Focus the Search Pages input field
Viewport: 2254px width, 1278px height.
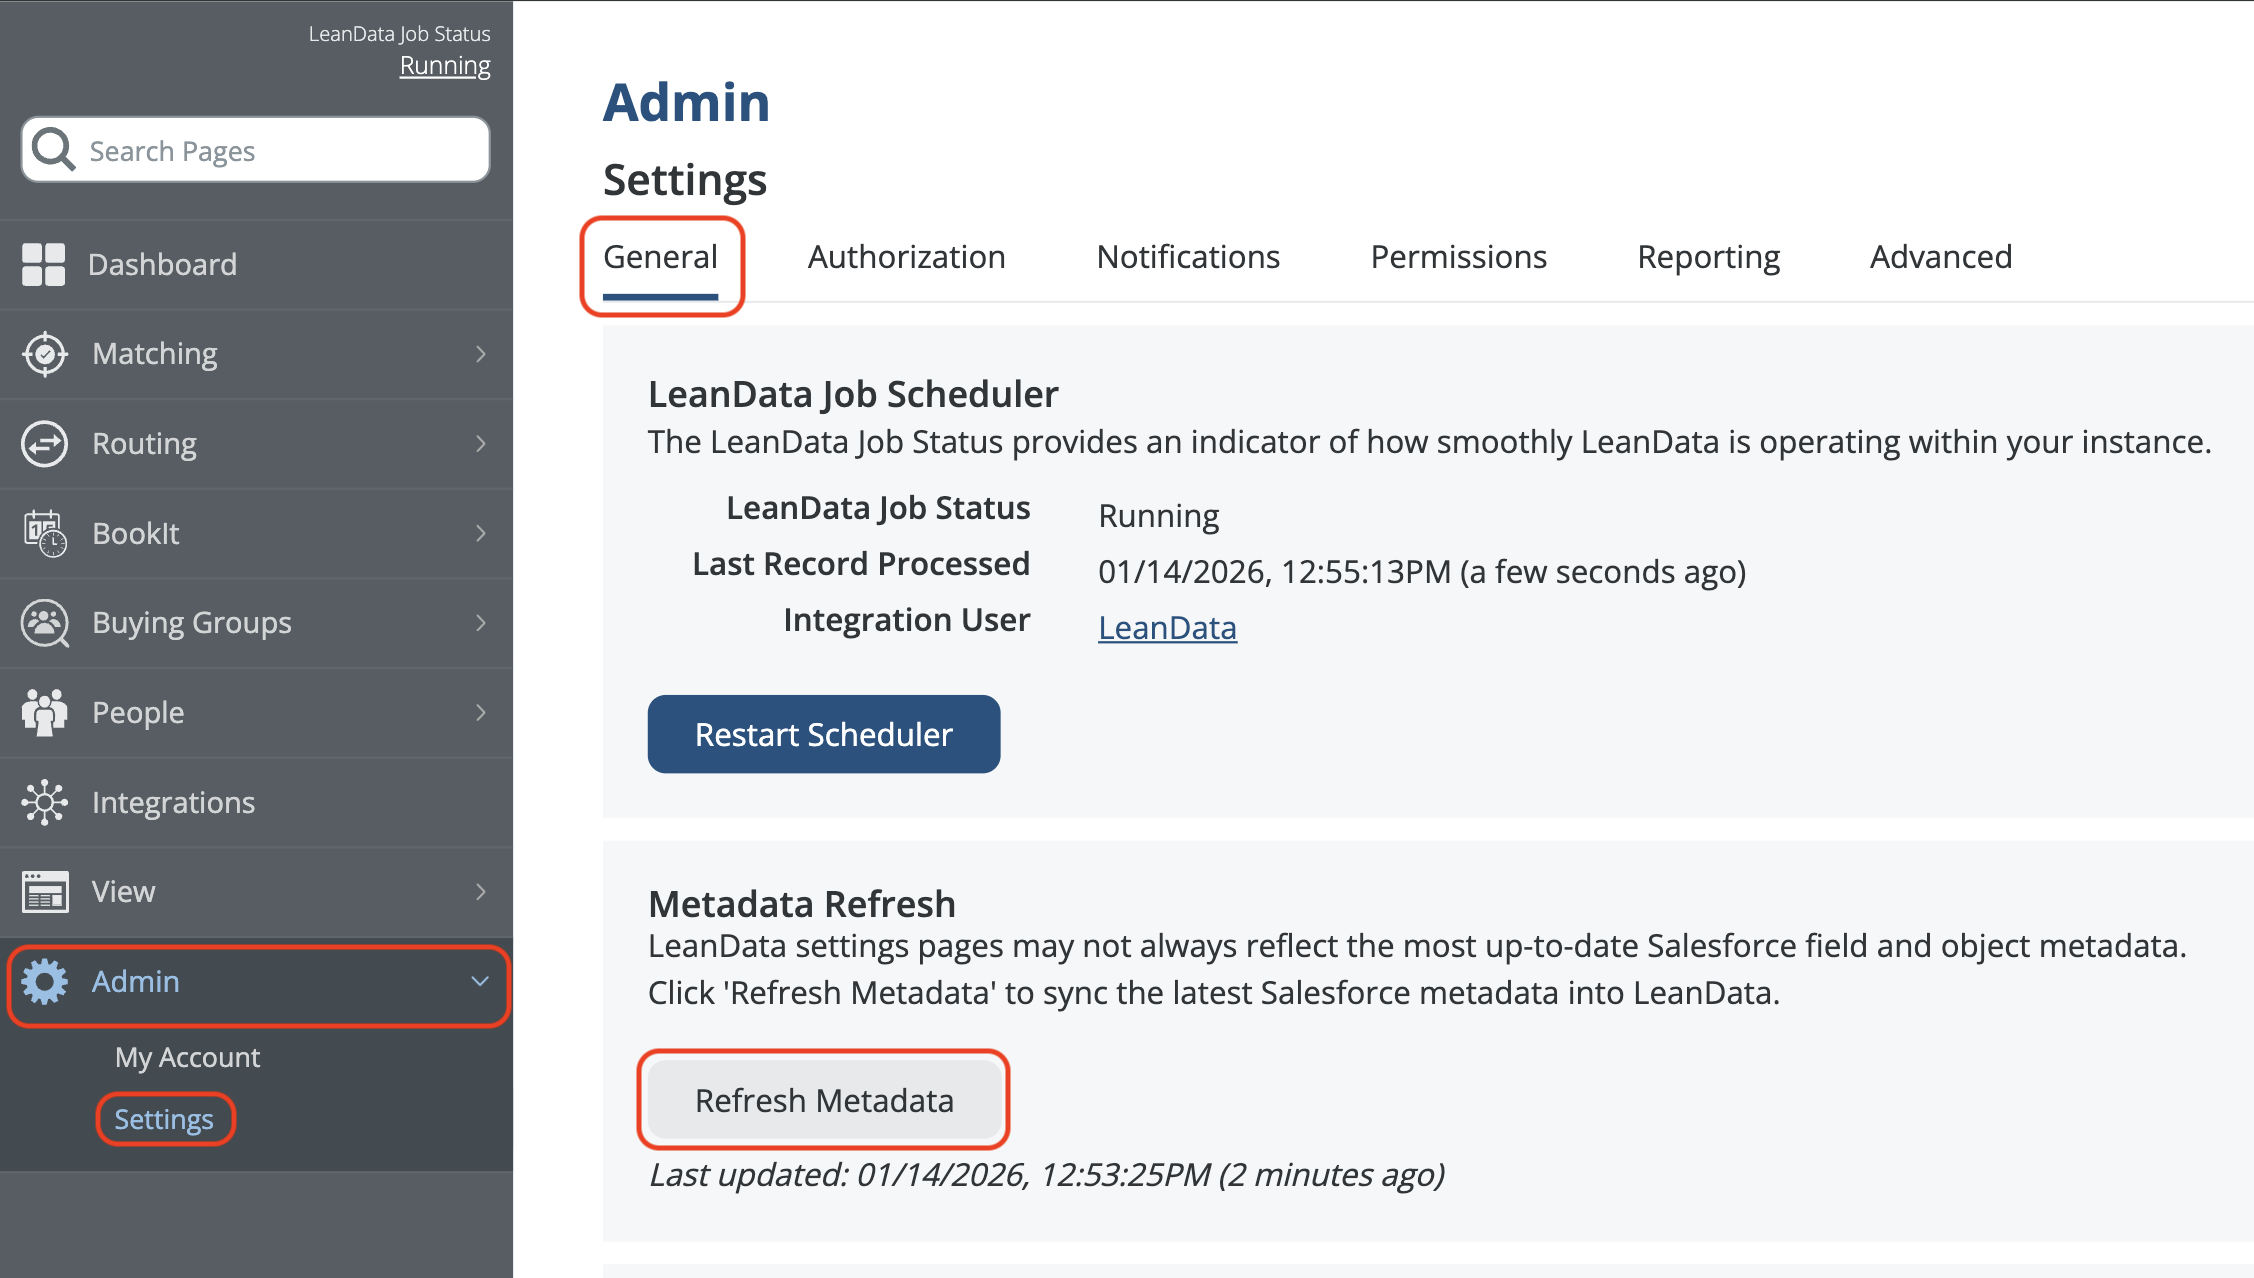(x=280, y=151)
